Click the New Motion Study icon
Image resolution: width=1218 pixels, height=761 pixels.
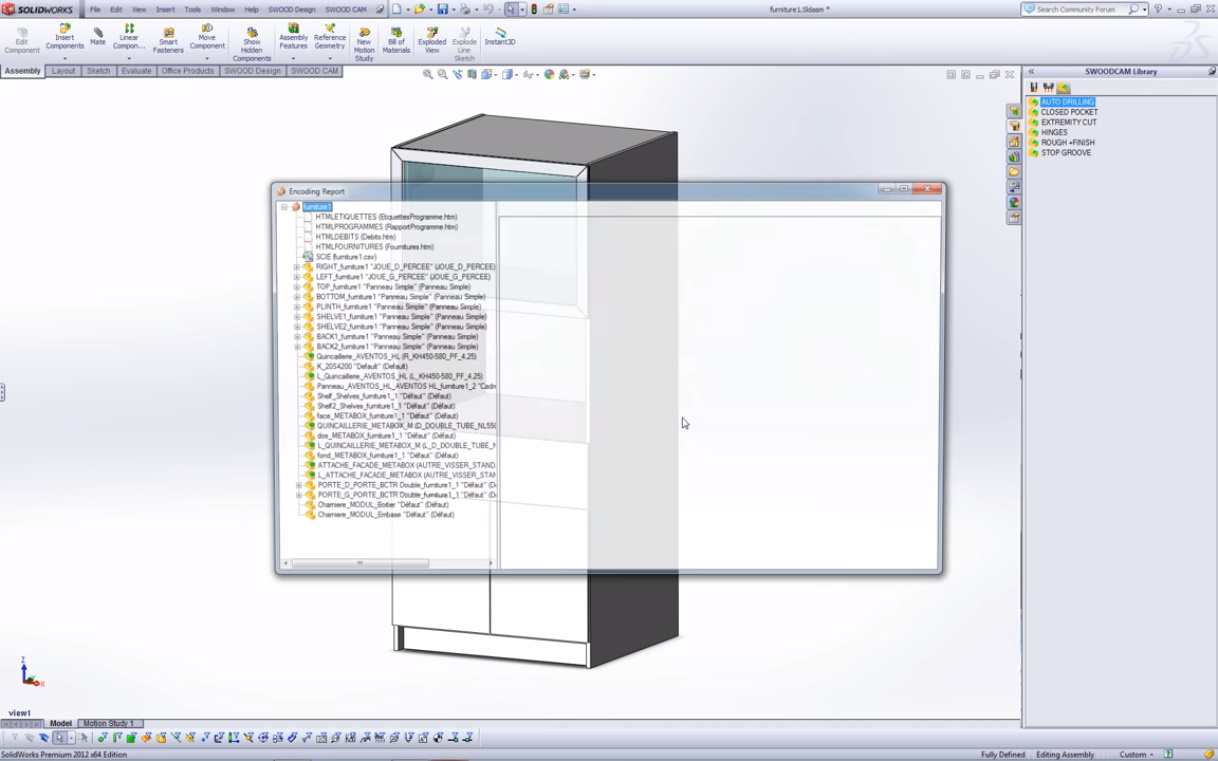tap(364, 40)
